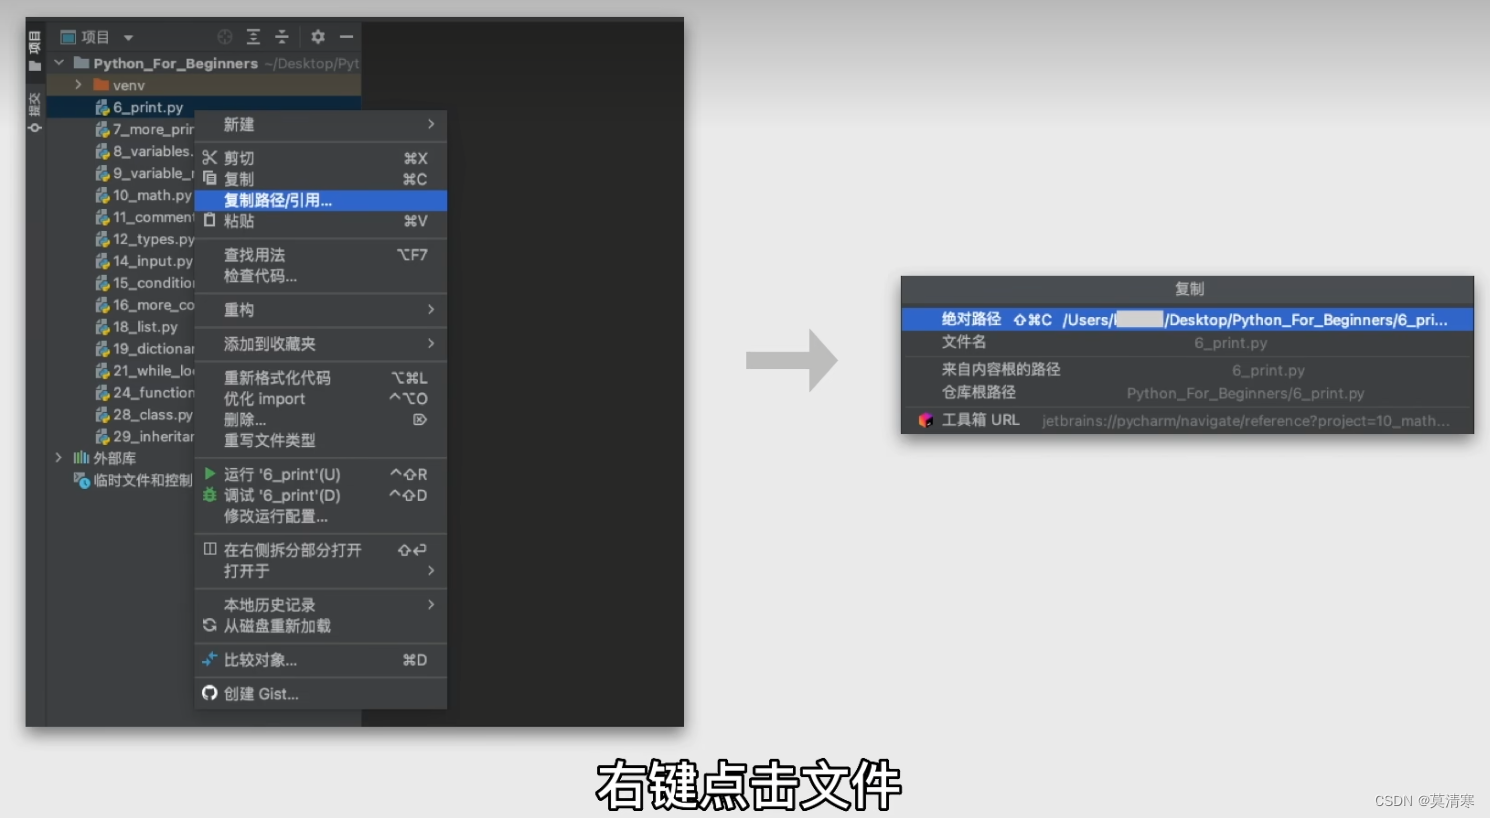Choose 删除... menu entry
The image size is (1490, 818).
tap(321, 420)
